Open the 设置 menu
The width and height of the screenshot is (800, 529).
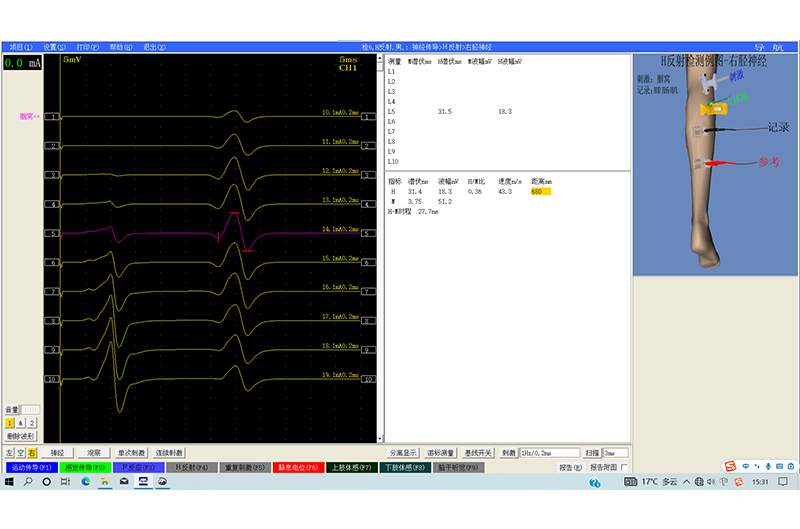[x=54, y=47]
